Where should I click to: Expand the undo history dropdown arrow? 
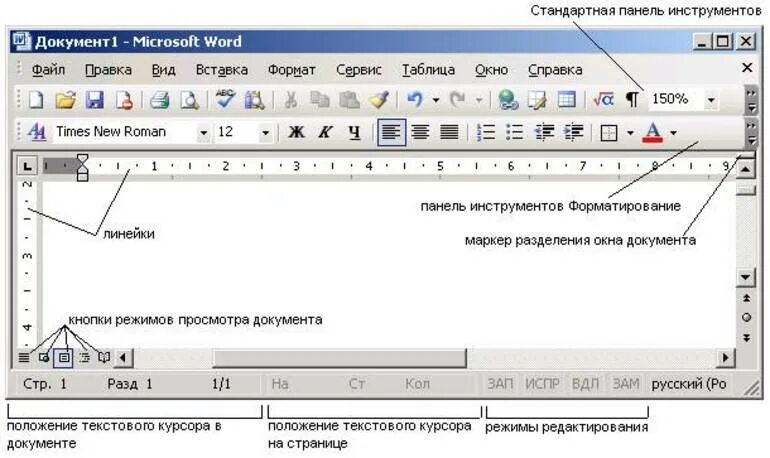436,100
